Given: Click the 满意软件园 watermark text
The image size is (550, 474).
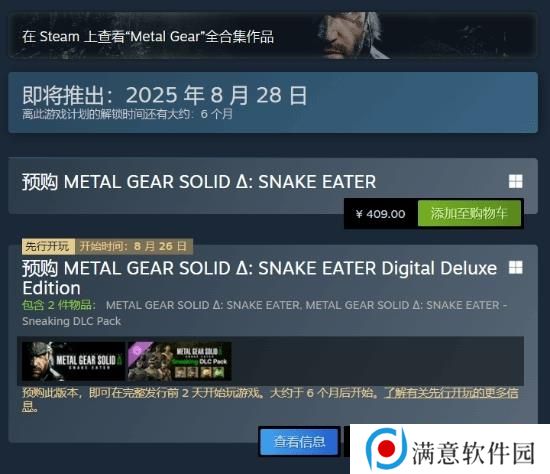Looking at the screenshot, I should (x=474, y=452).
